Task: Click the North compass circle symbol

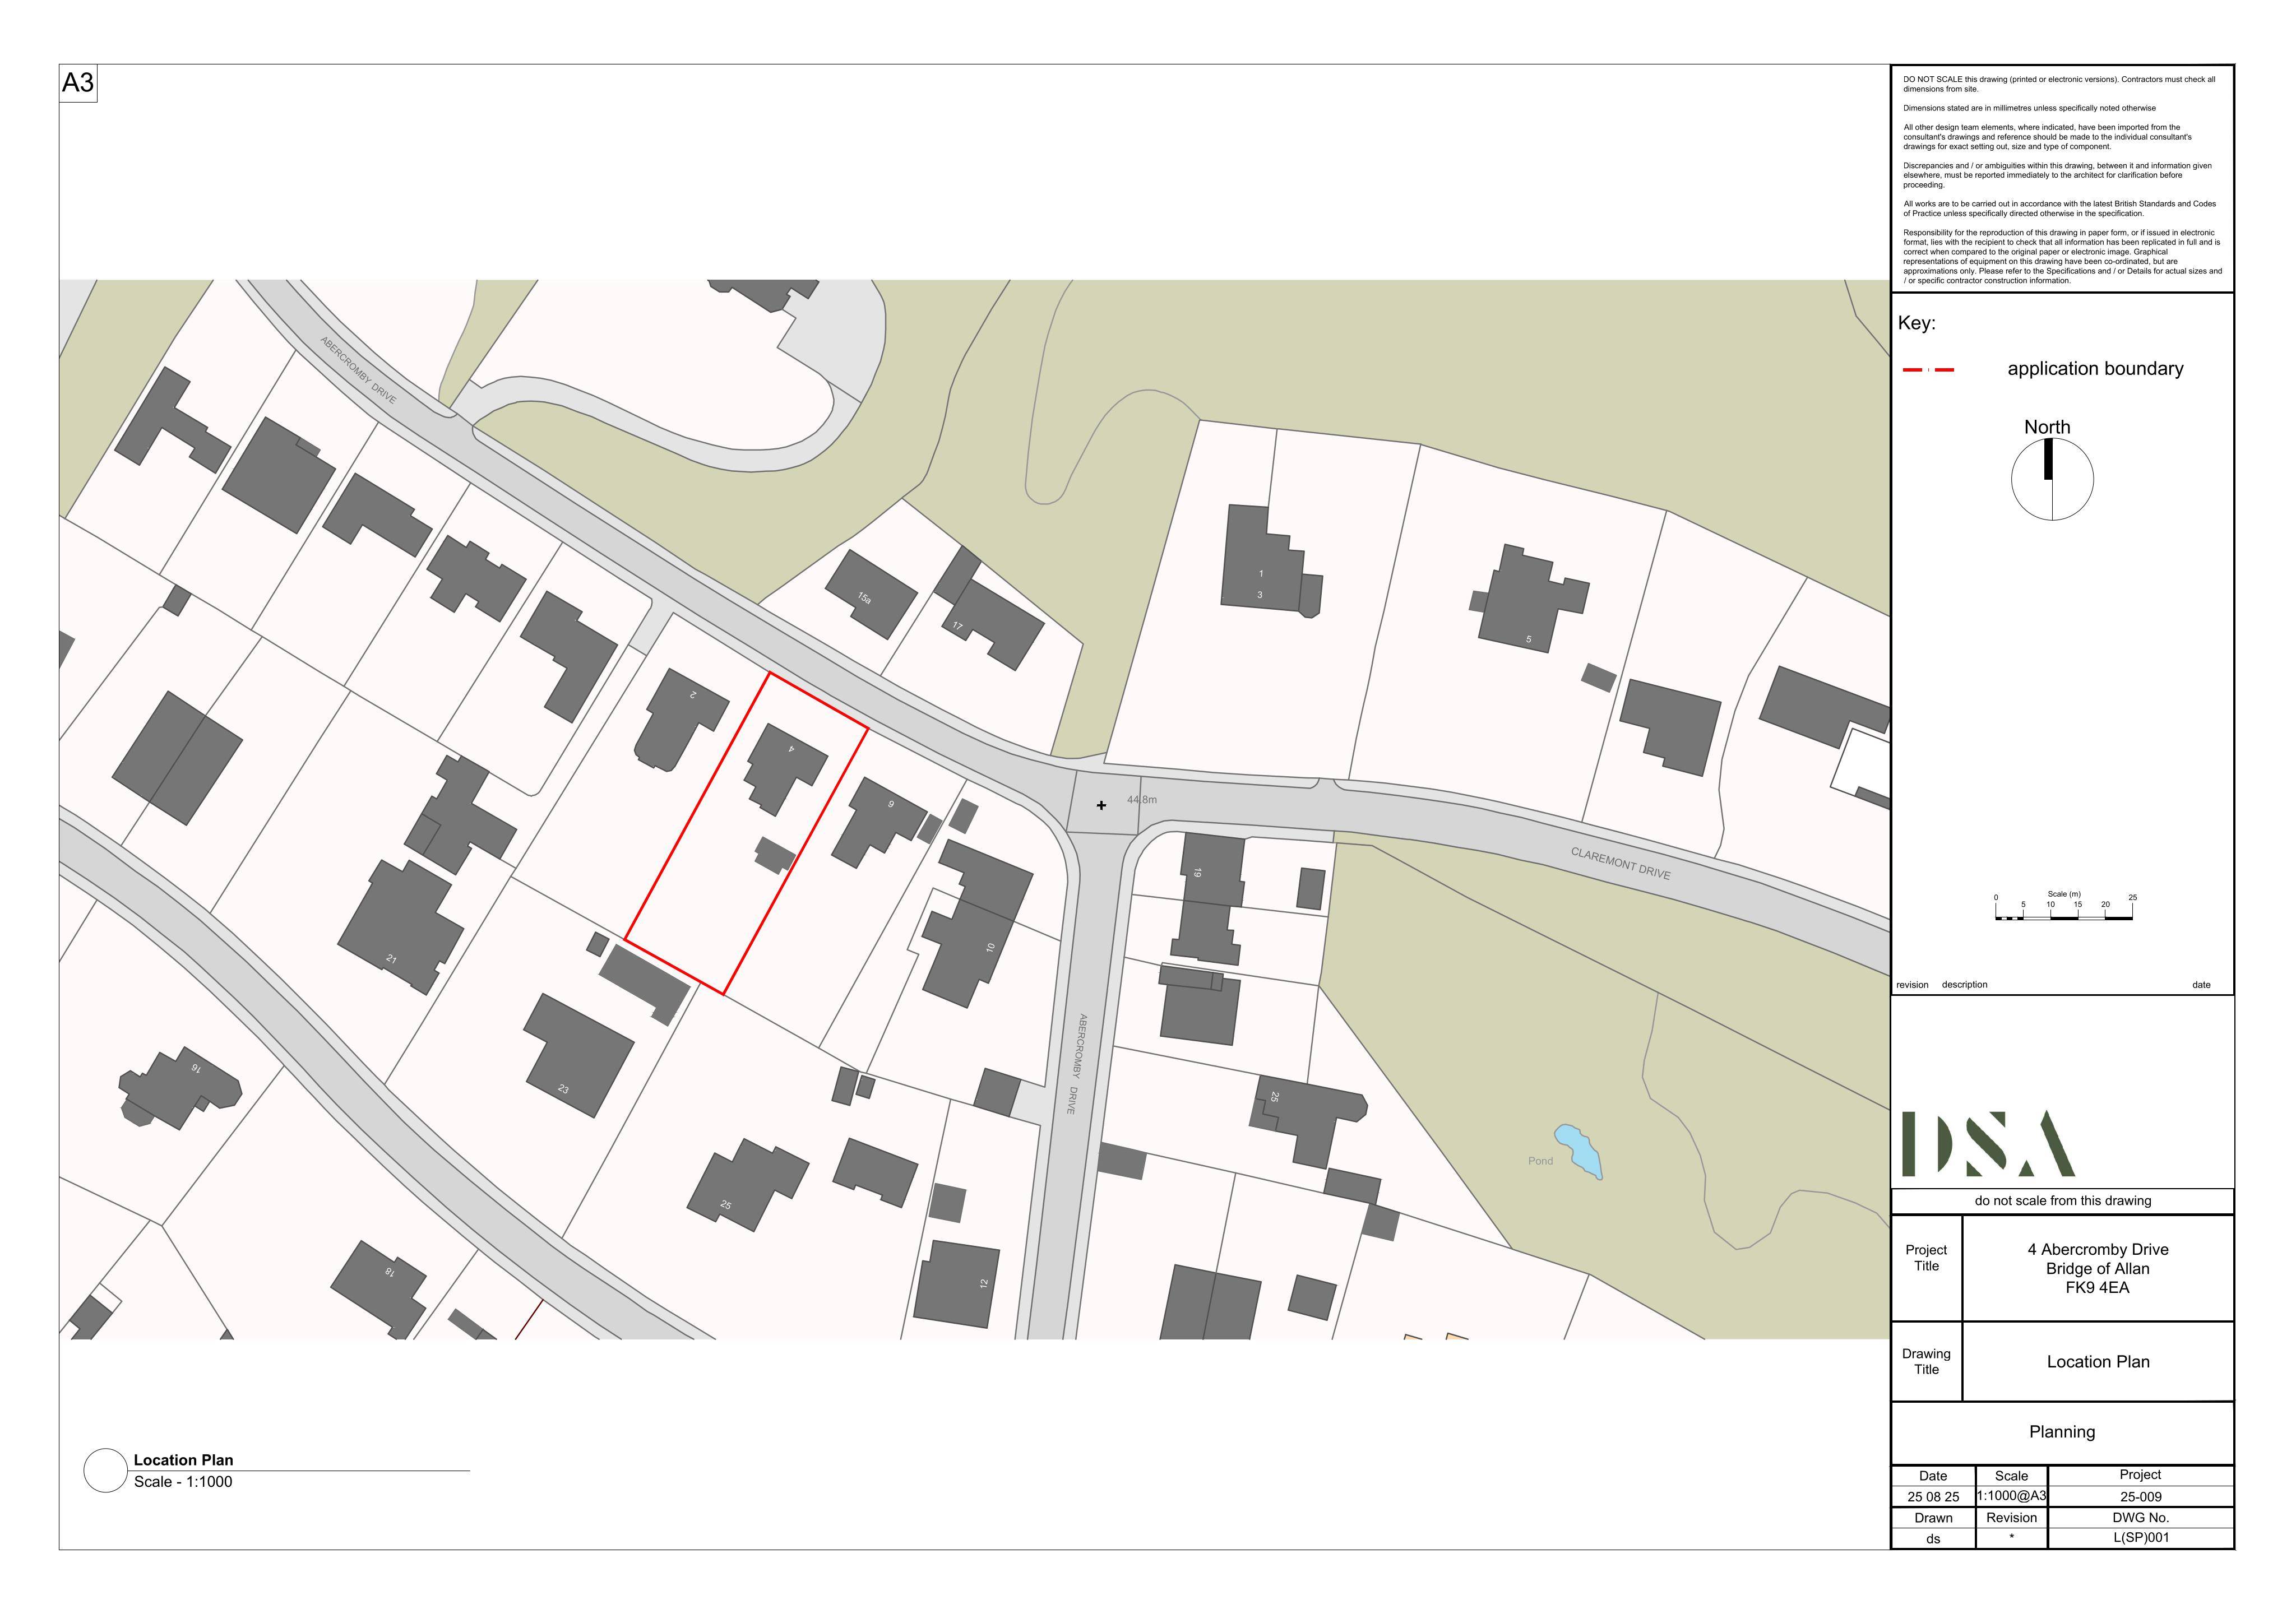Action: [2052, 479]
